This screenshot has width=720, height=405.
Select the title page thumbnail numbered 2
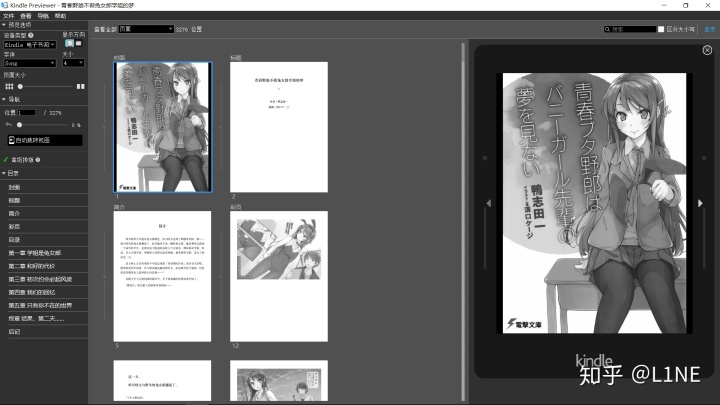pyautogui.click(x=279, y=127)
